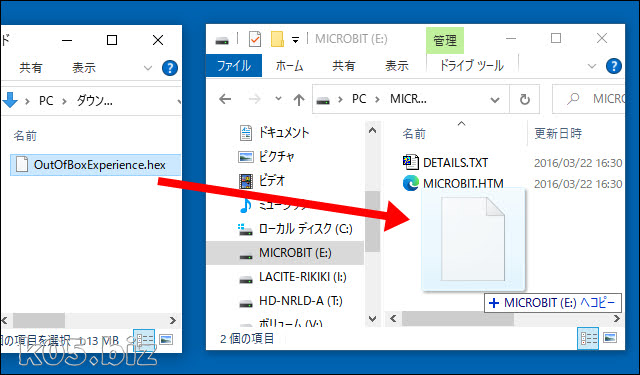
Task: Expand ribbon in MICROBIT window
Action: click(x=591, y=66)
